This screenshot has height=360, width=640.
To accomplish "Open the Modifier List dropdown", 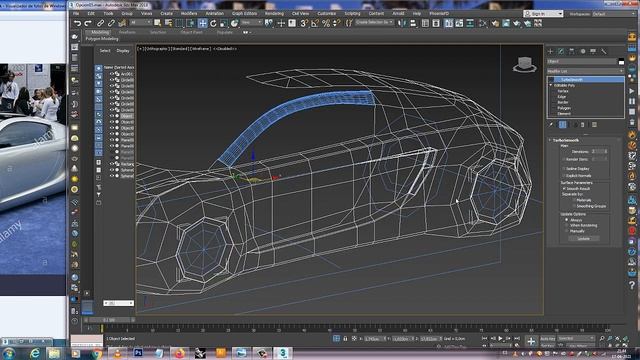I will 585,71.
